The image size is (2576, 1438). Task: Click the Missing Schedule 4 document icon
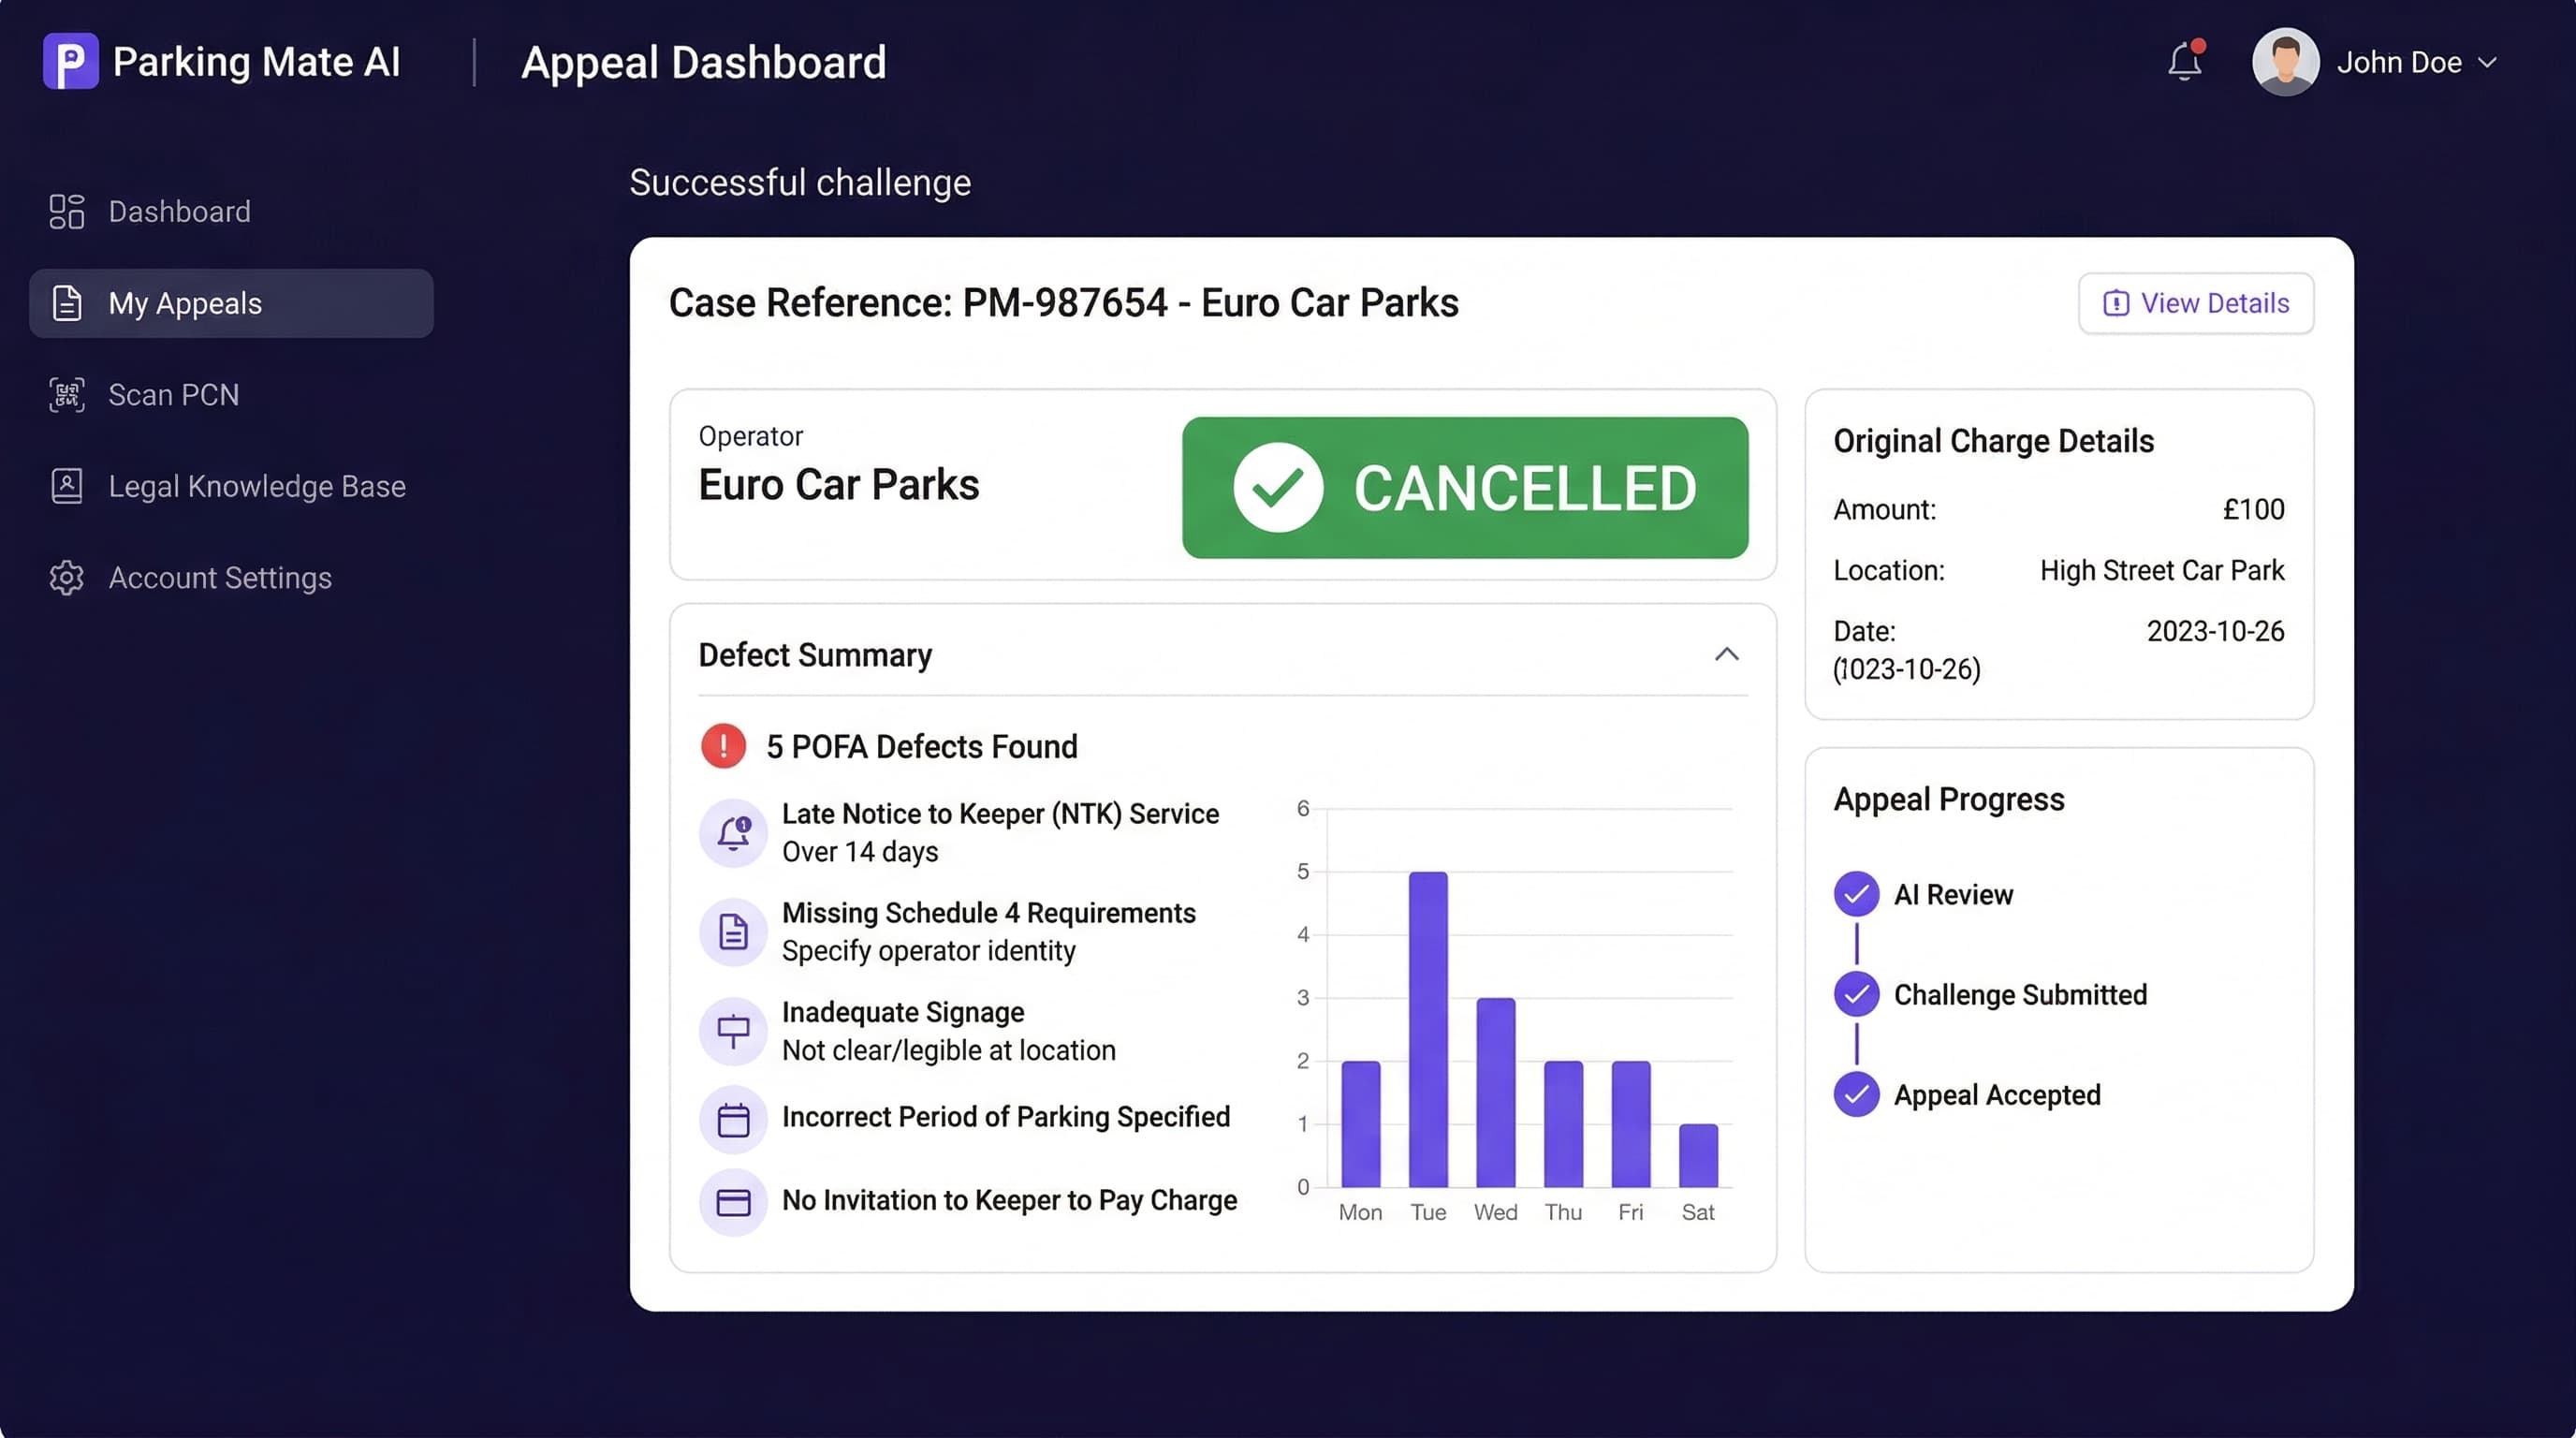[x=733, y=931]
